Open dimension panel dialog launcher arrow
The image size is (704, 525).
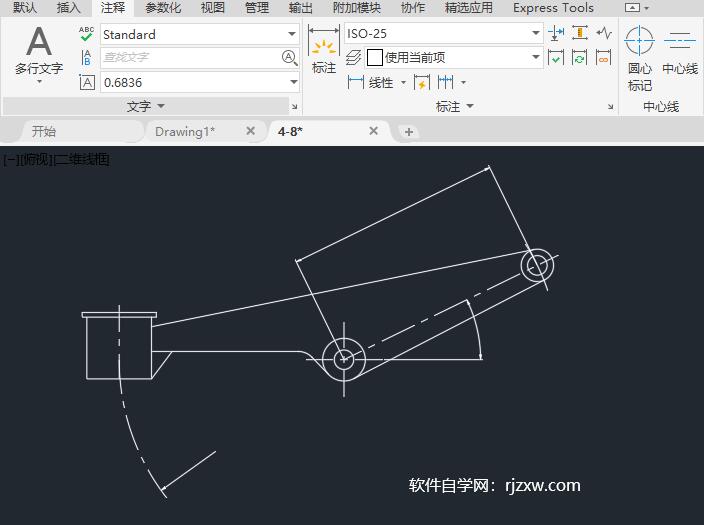tap(611, 107)
